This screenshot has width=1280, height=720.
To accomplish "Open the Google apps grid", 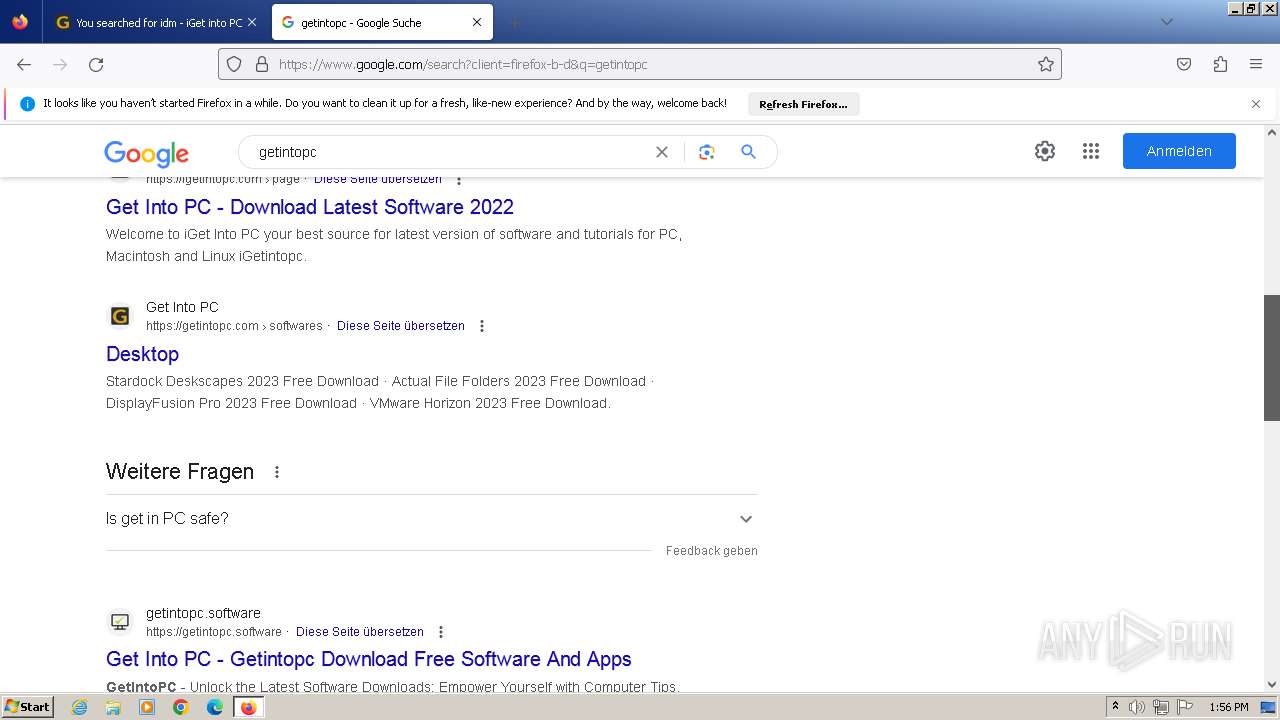I will tap(1091, 151).
